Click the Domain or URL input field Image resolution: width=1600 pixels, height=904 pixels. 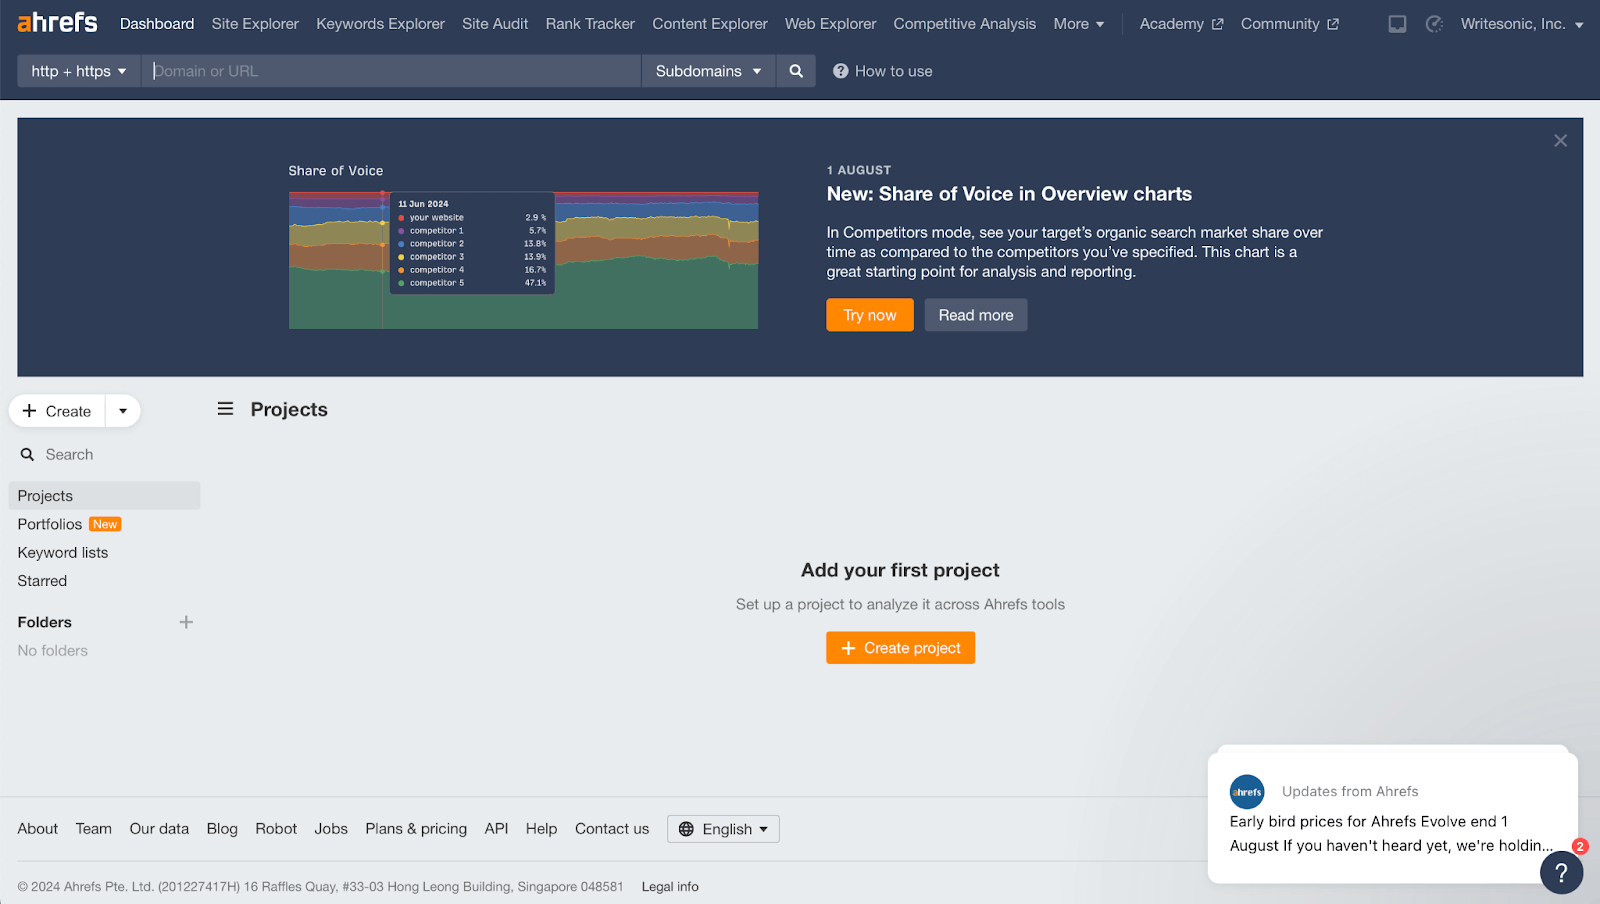click(390, 70)
